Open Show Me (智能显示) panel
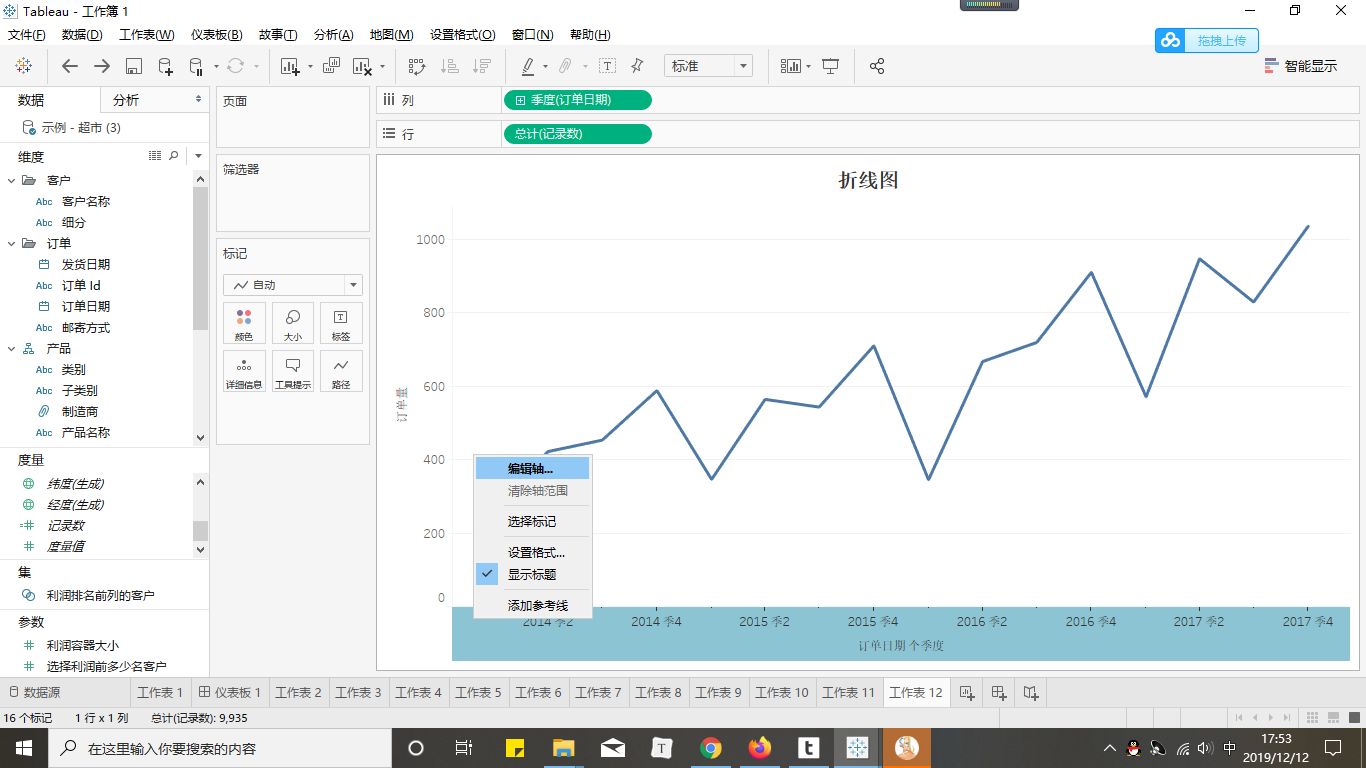The image size is (1366, 768). click(1300, 66)
